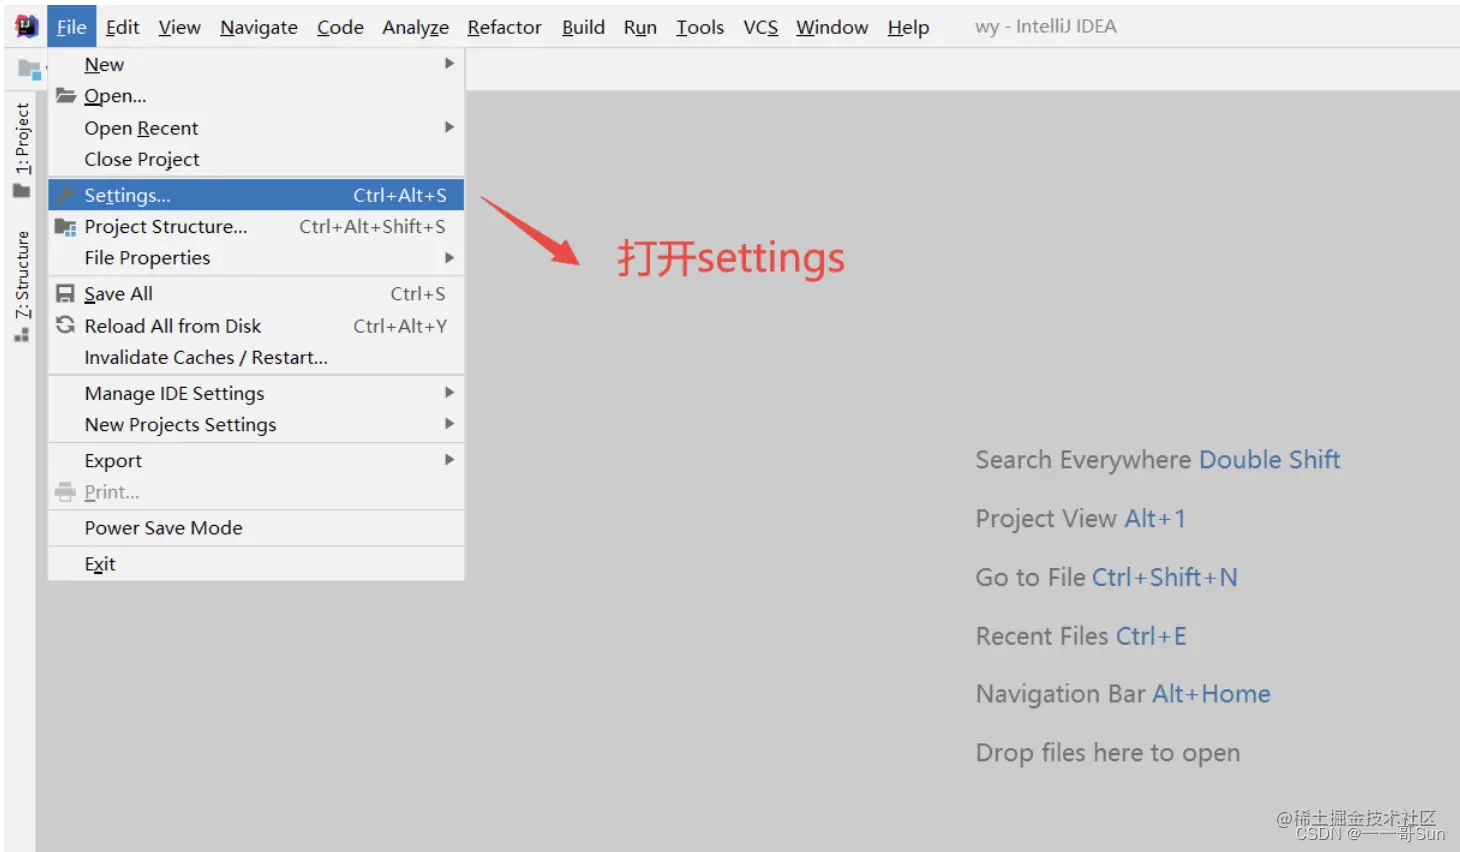This screenshot has width=1460, height=852.
Task: Open the Tools menu
Action: pyautogui.click(x=700, y=27)
